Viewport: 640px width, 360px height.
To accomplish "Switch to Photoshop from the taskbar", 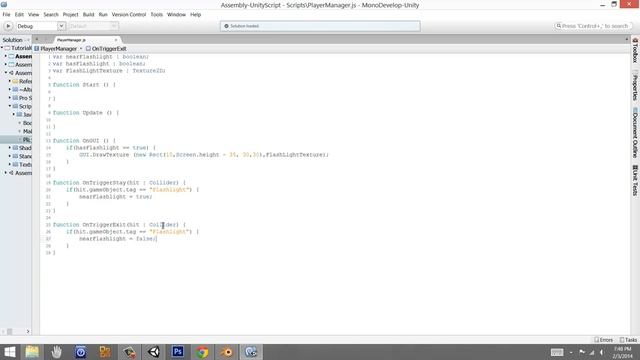I will [178, 352].
